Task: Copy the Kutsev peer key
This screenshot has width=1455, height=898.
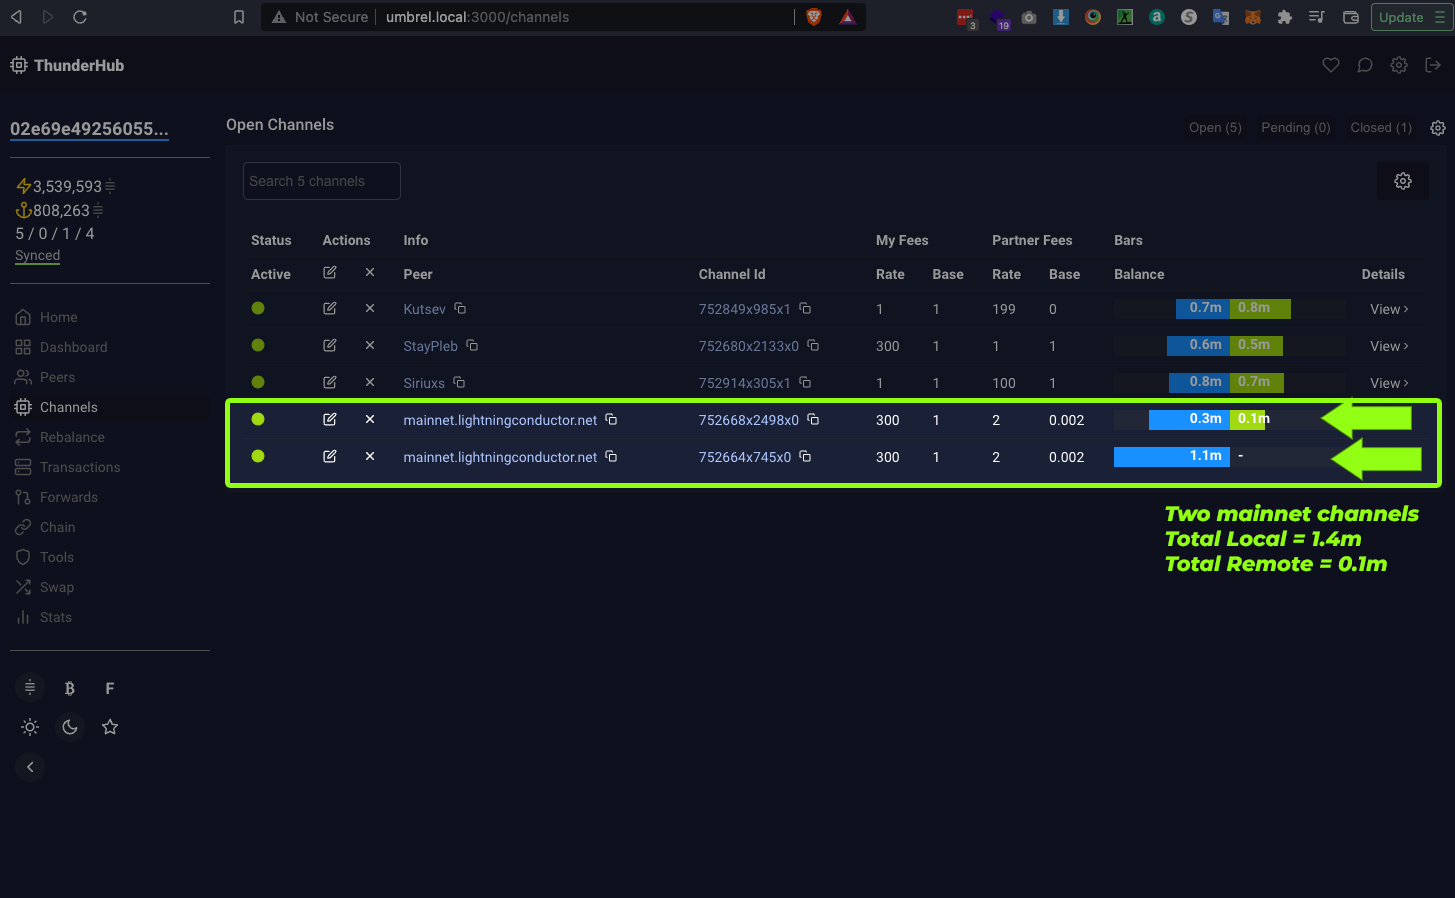Action: 460,308
